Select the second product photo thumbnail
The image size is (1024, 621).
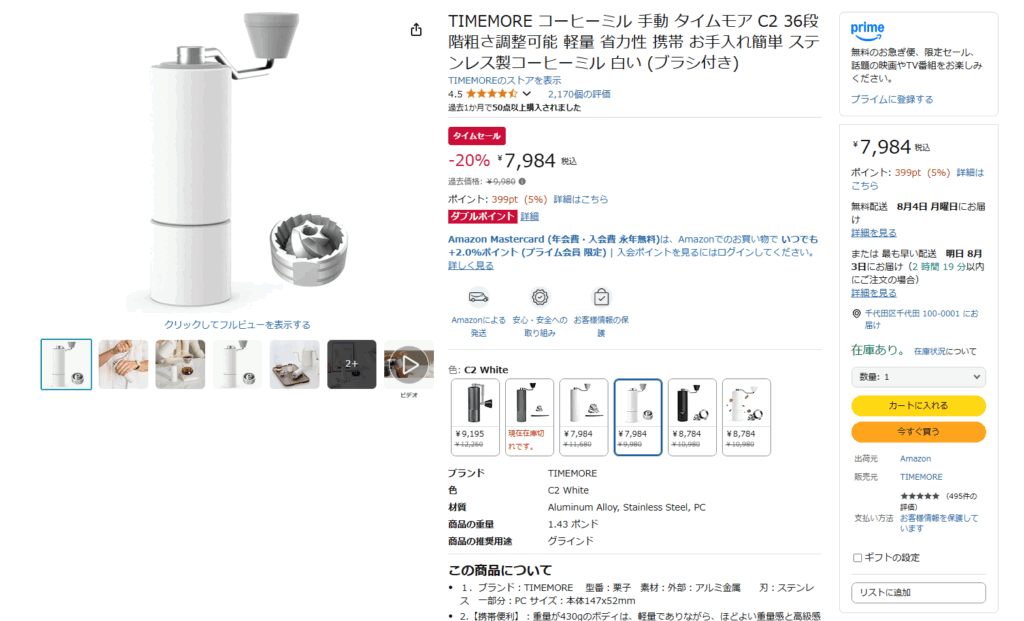click(x=123, y=364)
